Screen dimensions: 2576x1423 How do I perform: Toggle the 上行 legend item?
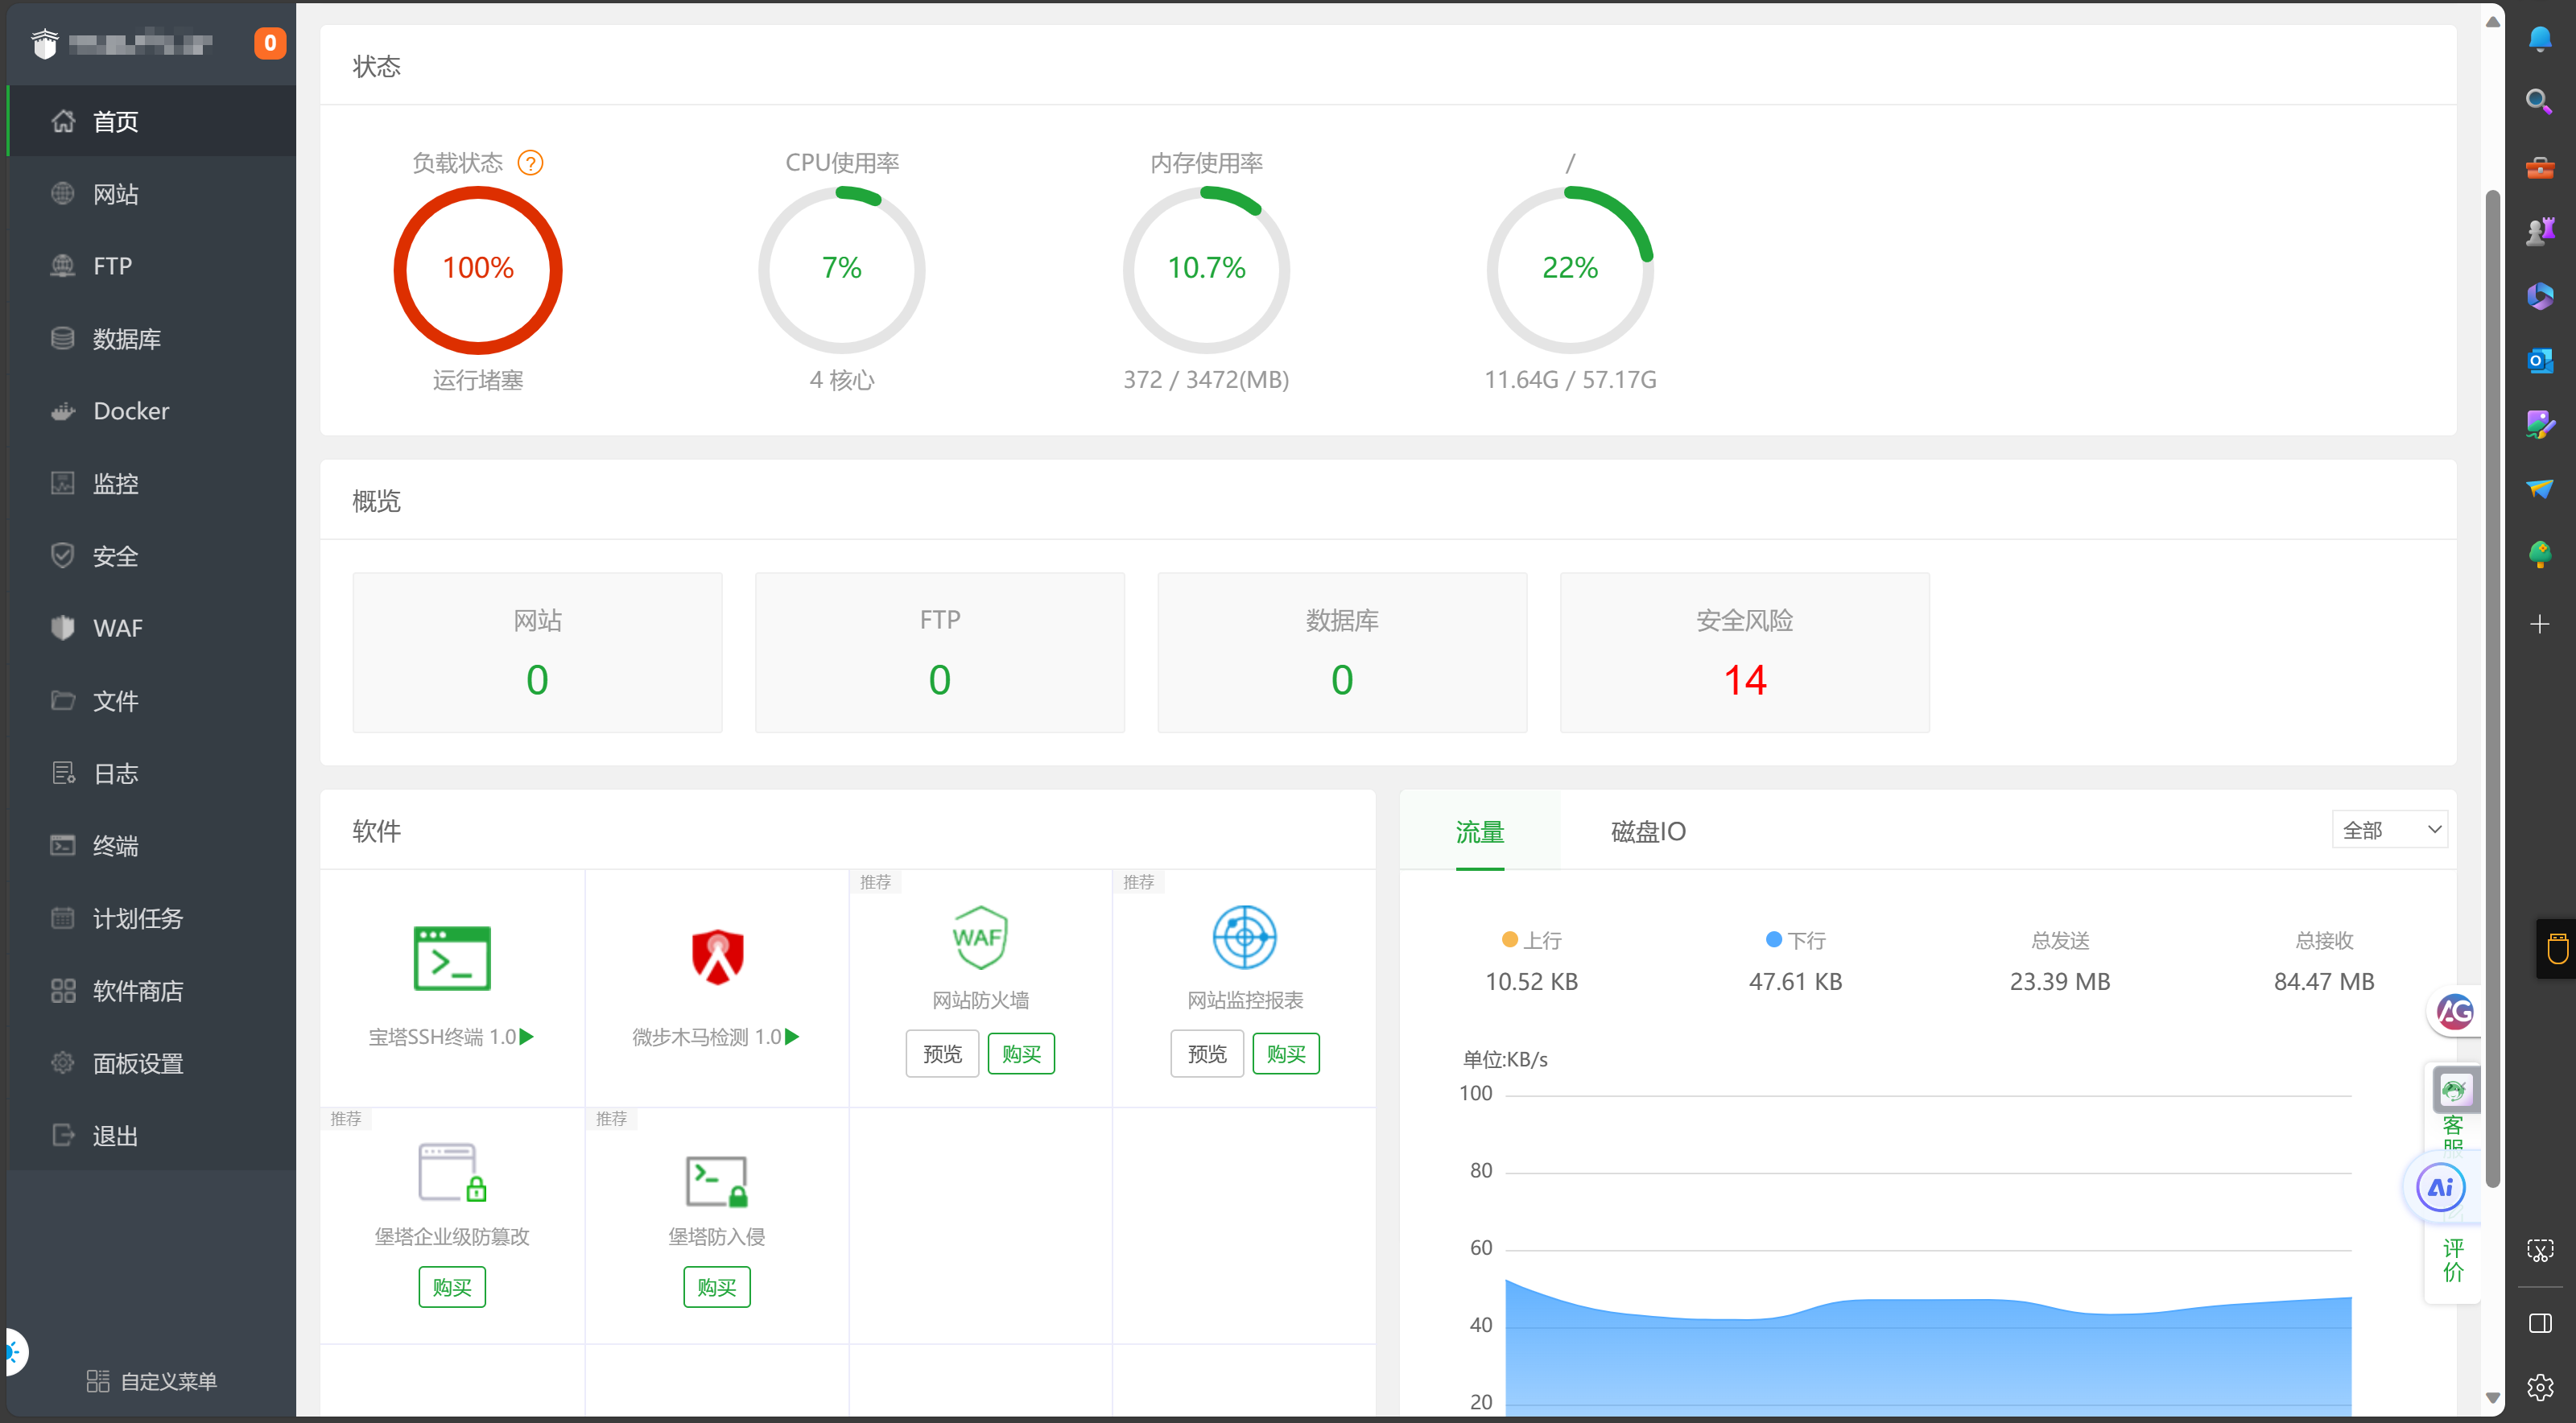coord(1531,940)
